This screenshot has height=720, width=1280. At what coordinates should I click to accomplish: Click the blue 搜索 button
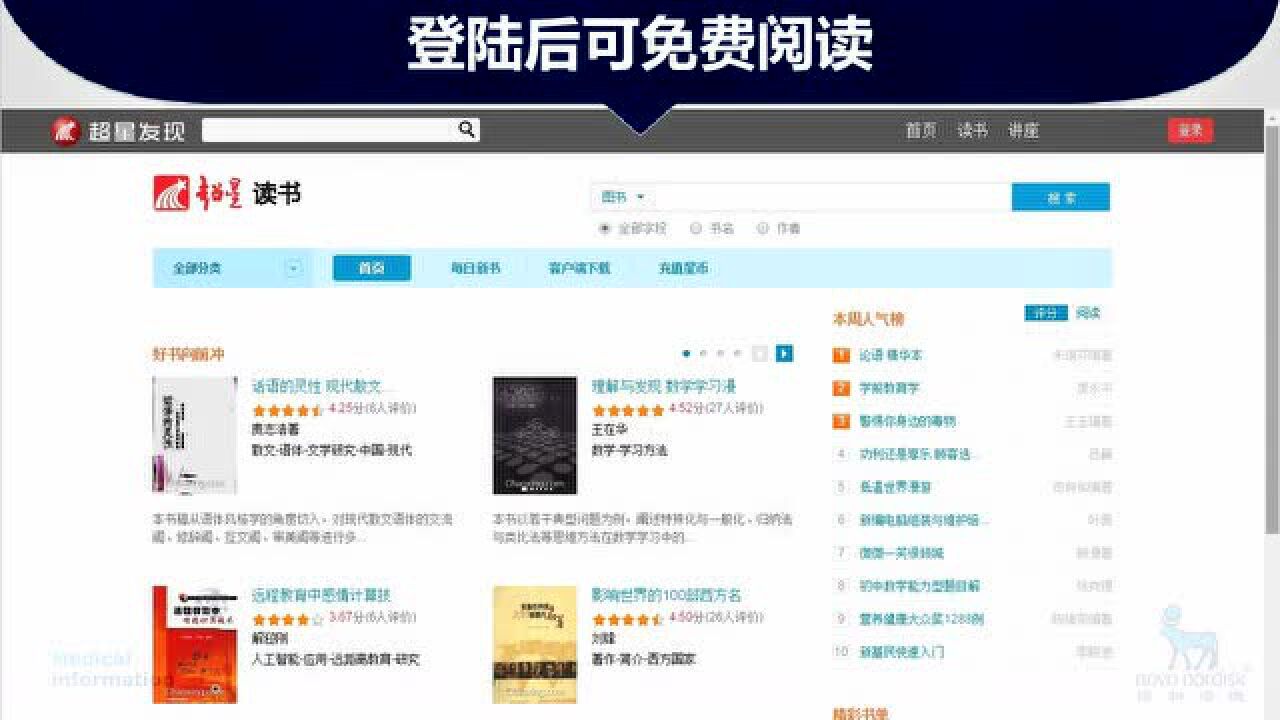pyautogui.click(x=1061, y=197)
